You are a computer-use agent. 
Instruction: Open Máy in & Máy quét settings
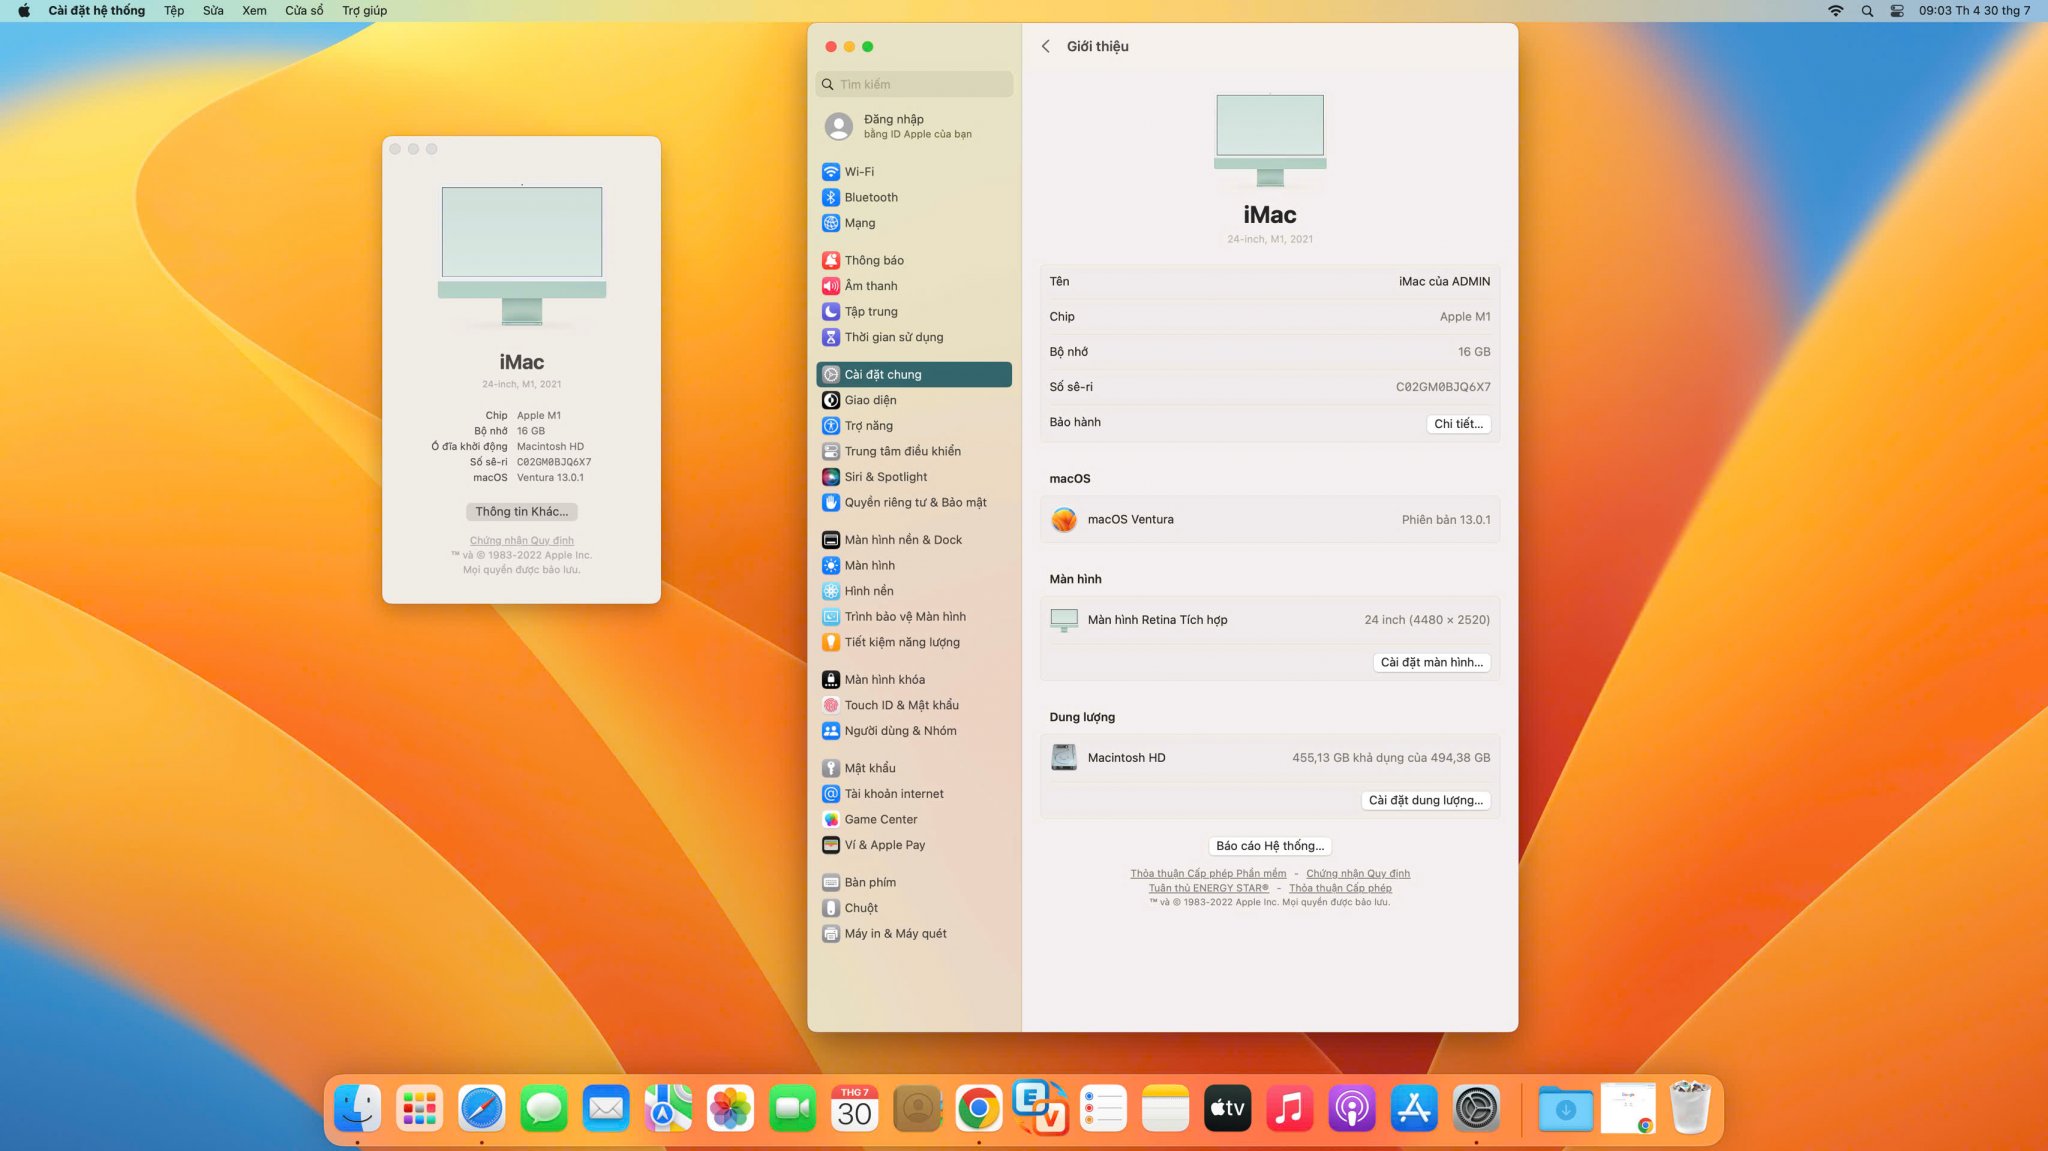[914, 934]
